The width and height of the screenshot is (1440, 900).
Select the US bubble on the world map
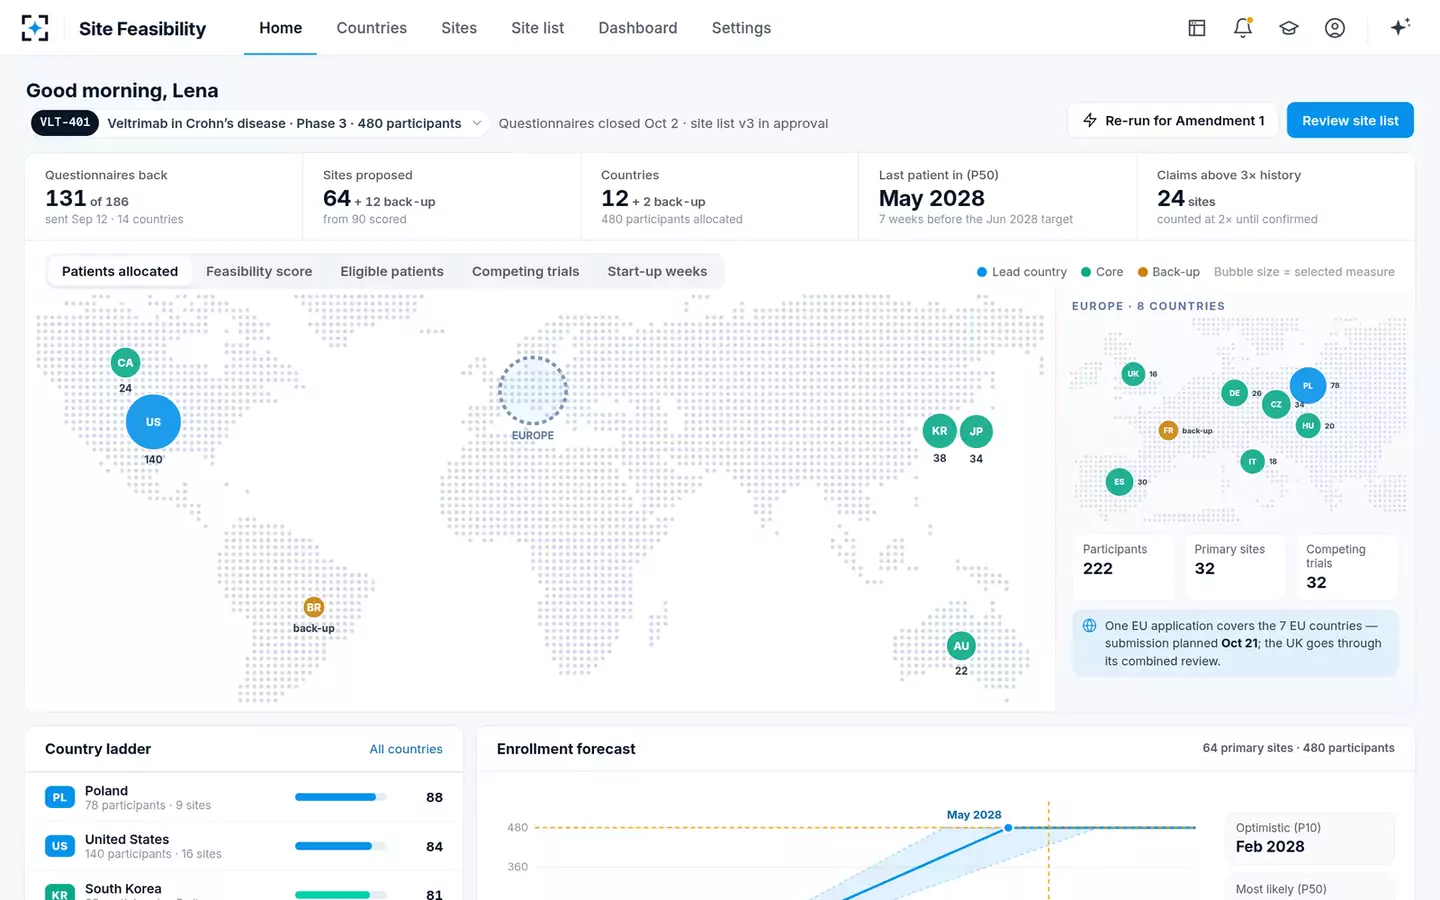pyautogui.click(x=153, y=422)
